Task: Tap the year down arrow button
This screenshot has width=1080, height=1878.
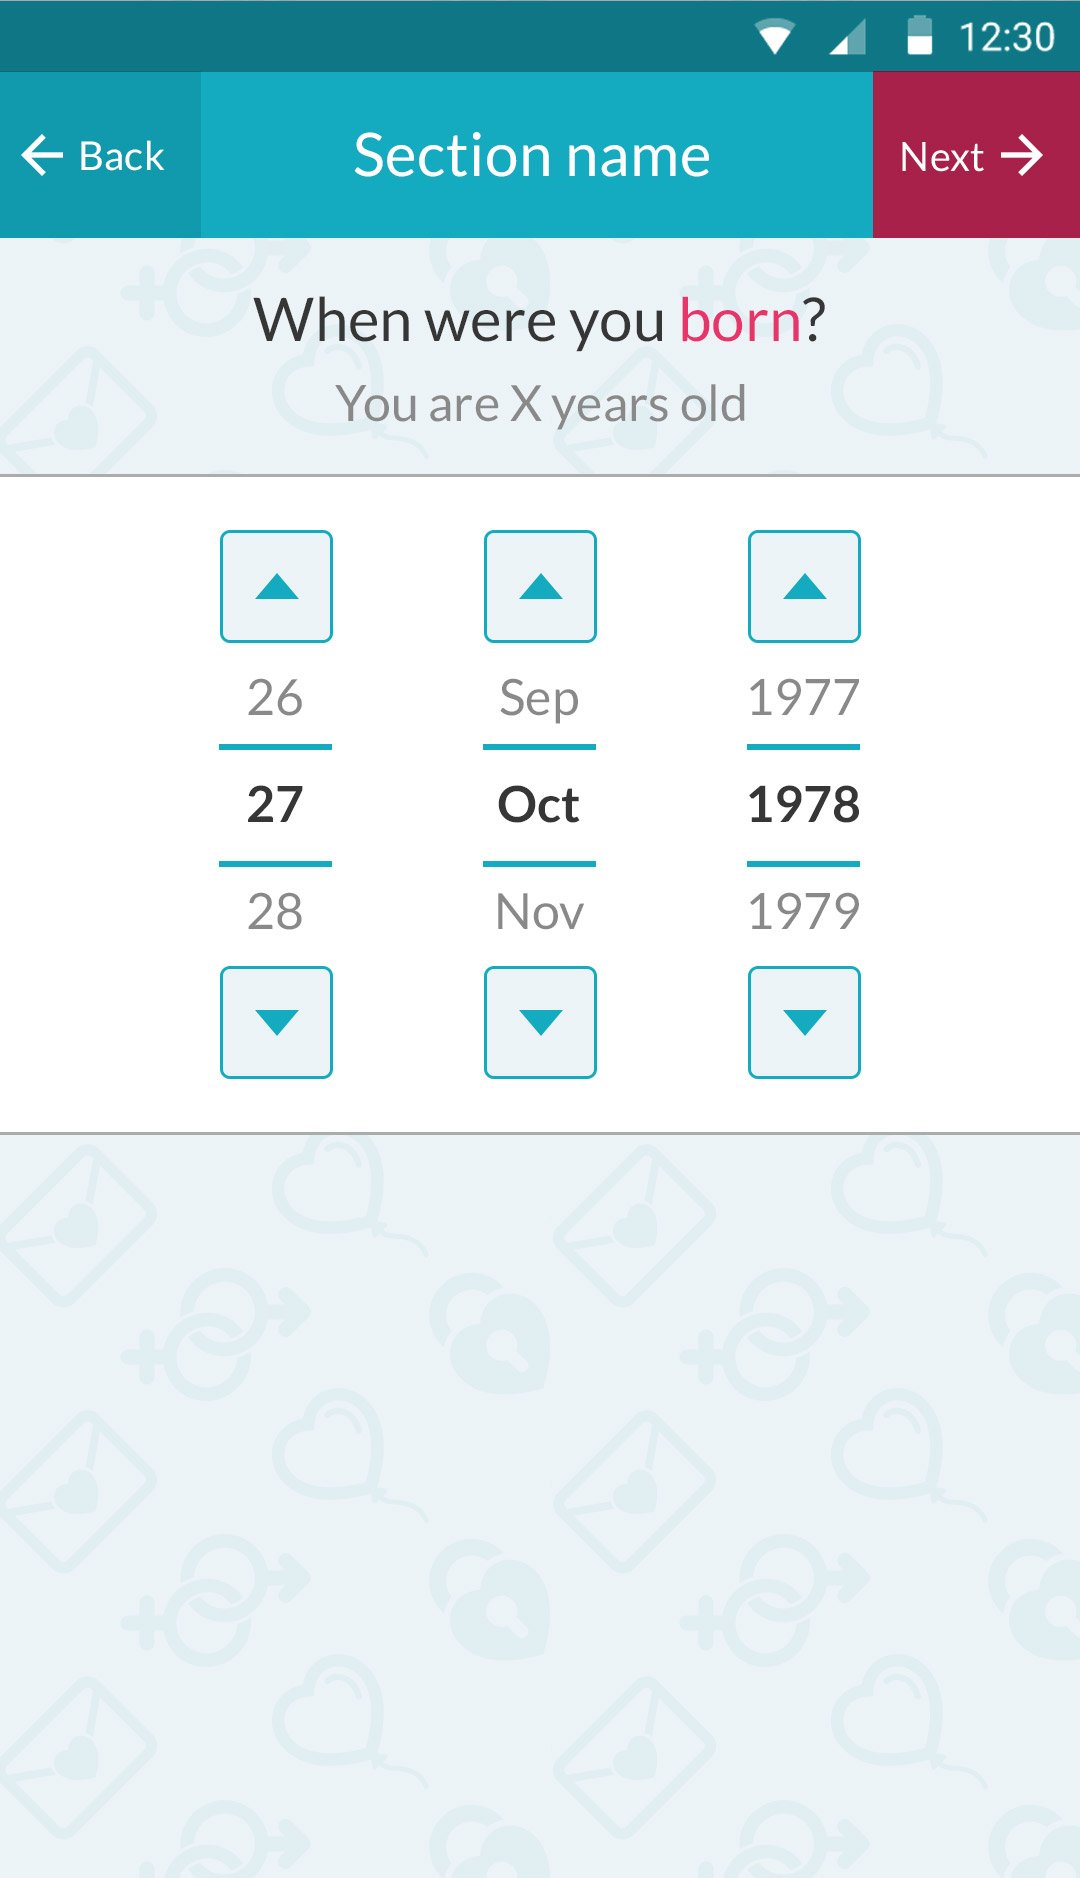Action: pos(804,1022)
